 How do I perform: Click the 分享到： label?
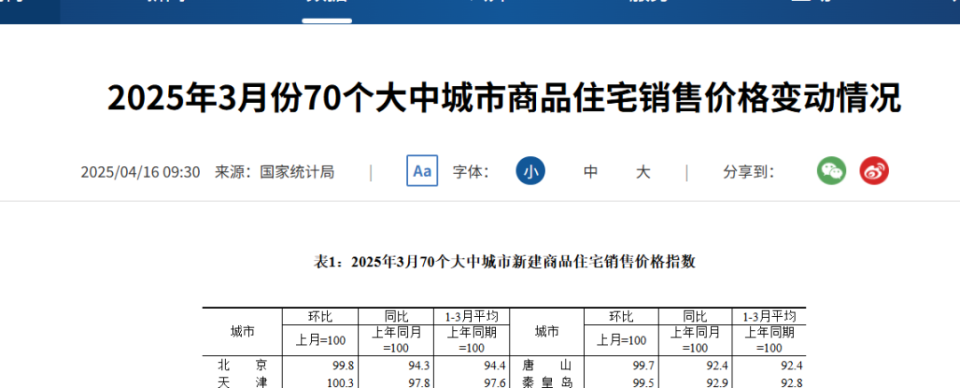[x=748, y=172]
